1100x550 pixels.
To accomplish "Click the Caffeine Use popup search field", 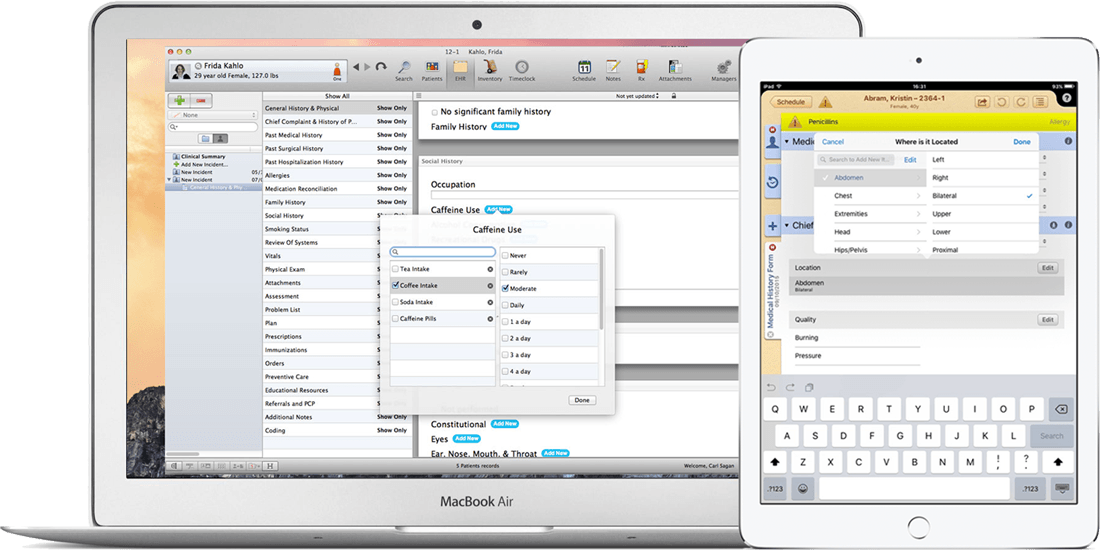I will click(443, 252).
